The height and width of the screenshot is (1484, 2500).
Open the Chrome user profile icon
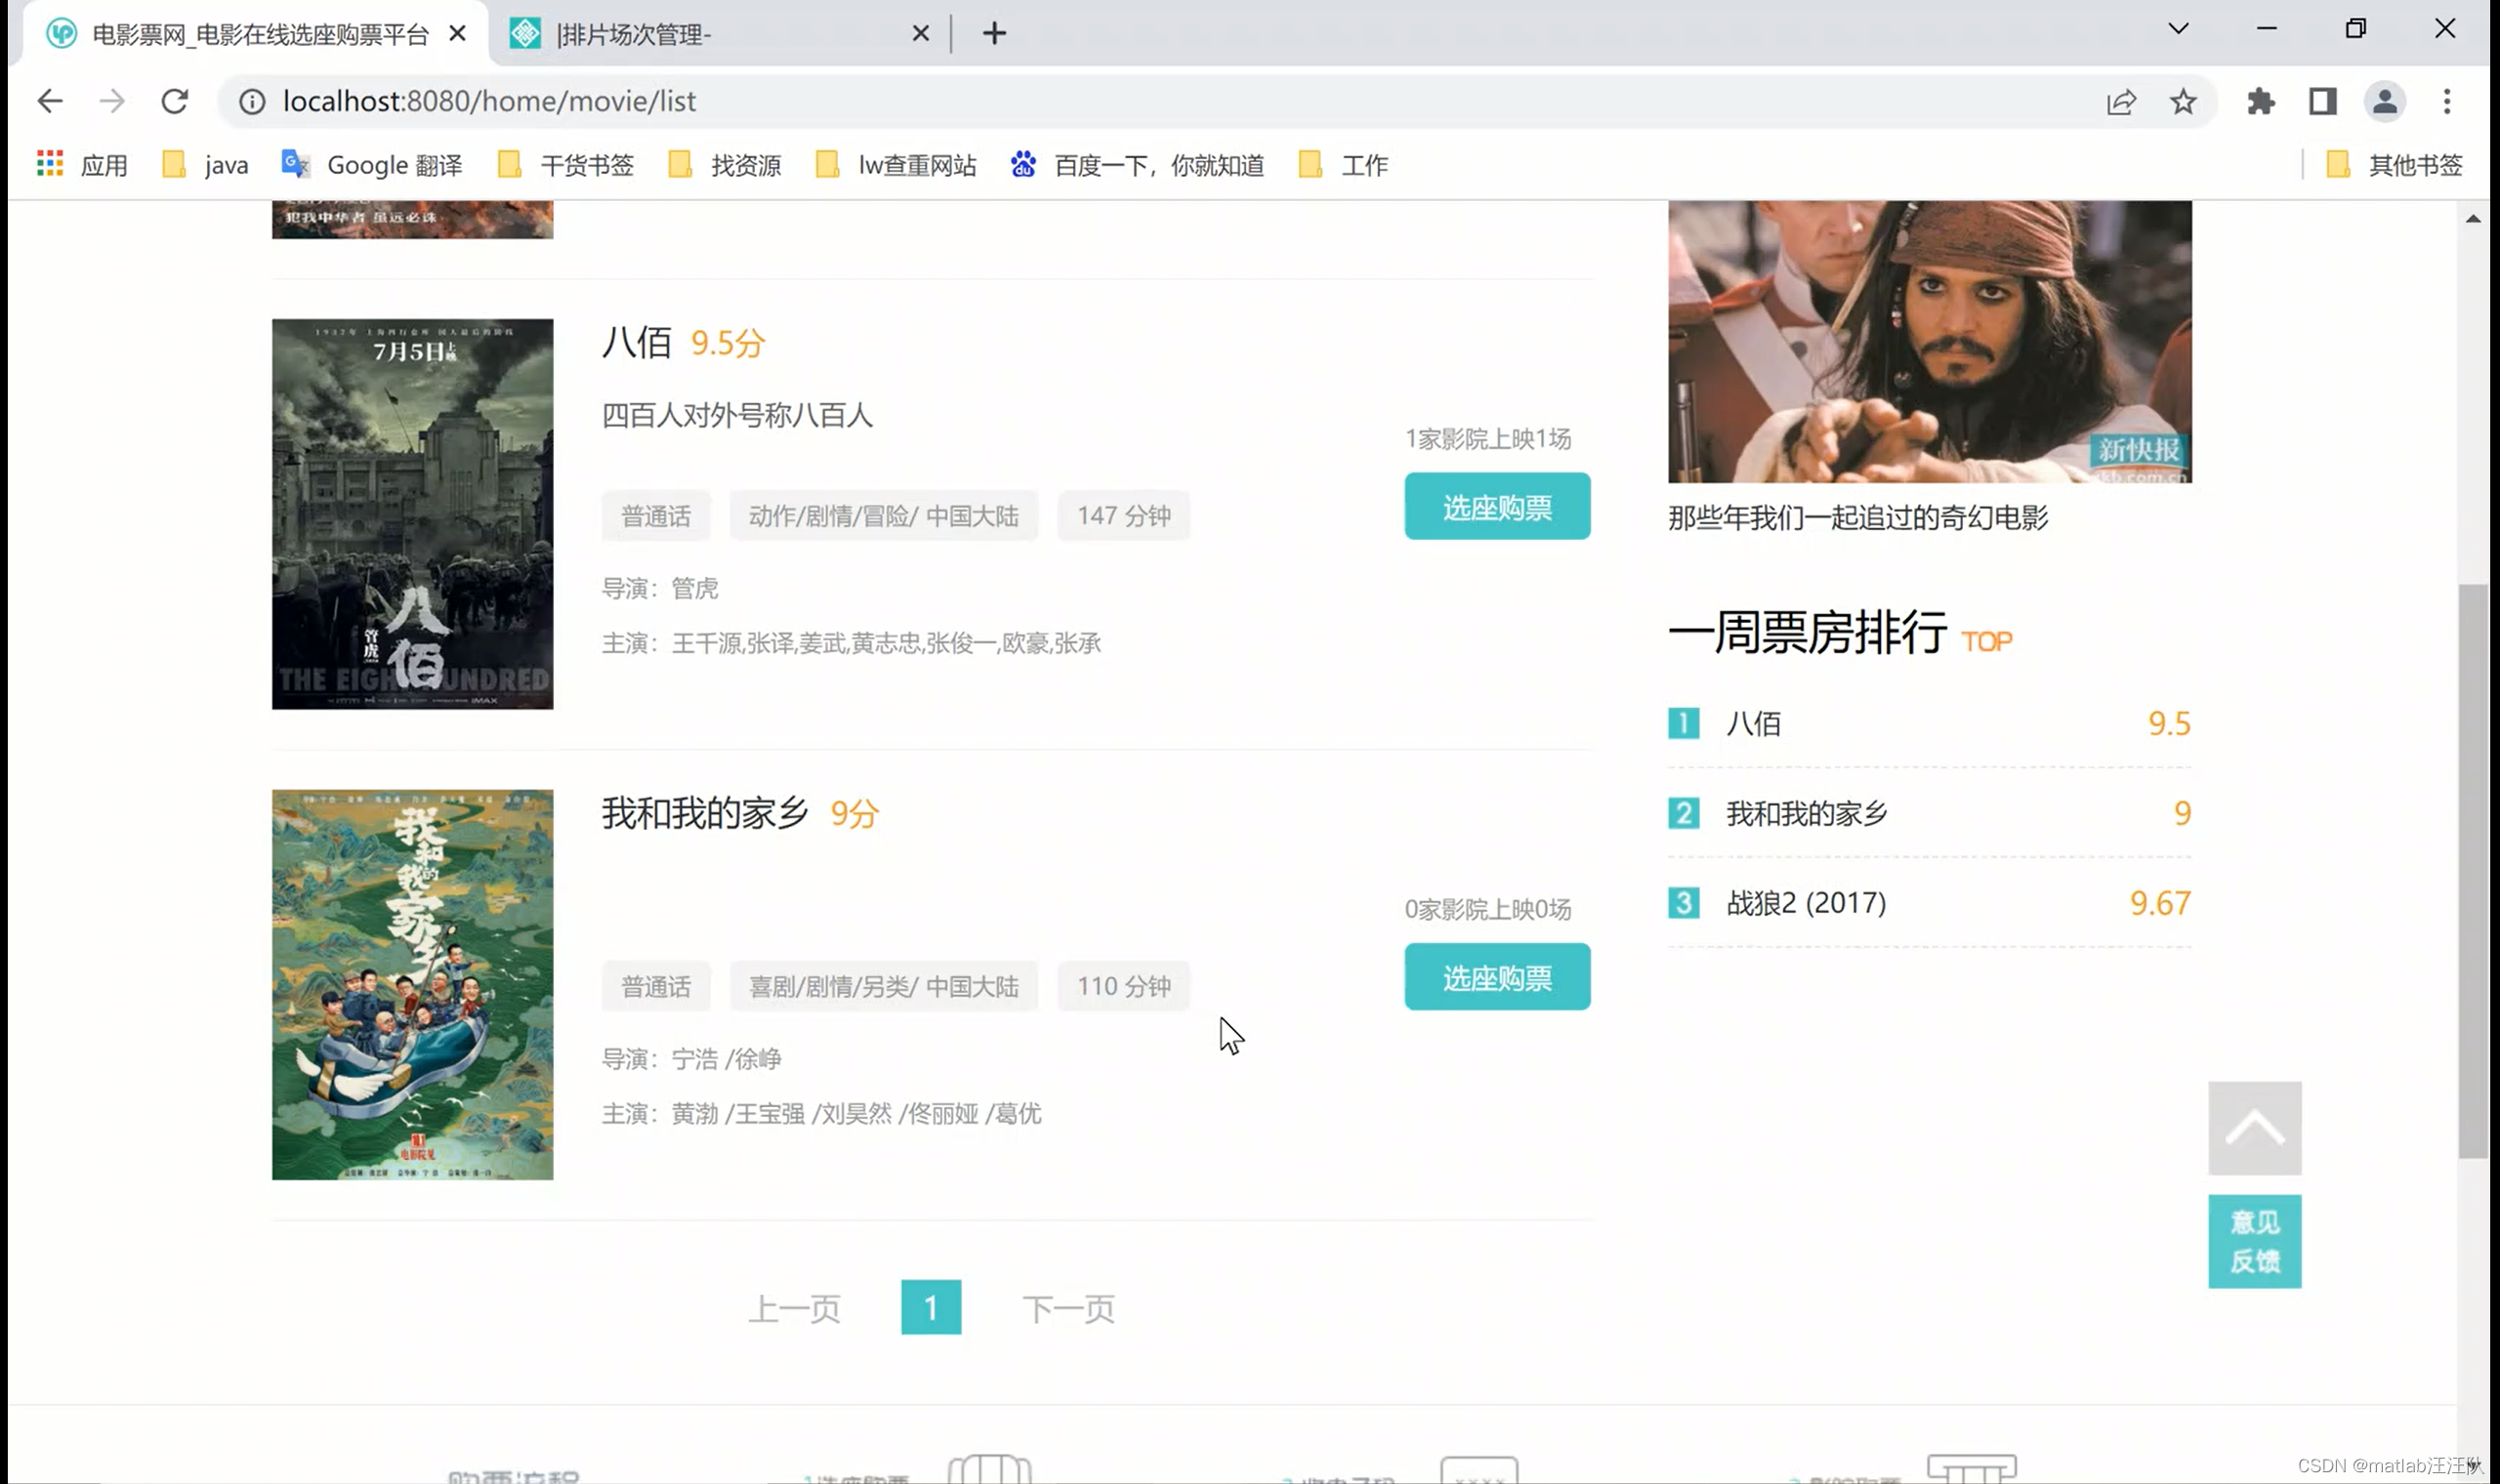pyautogui.click(x=2384, y=101)
